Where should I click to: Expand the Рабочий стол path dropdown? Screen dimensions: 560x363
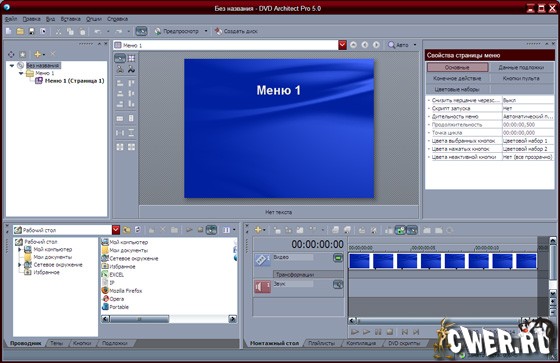[116, 230]
